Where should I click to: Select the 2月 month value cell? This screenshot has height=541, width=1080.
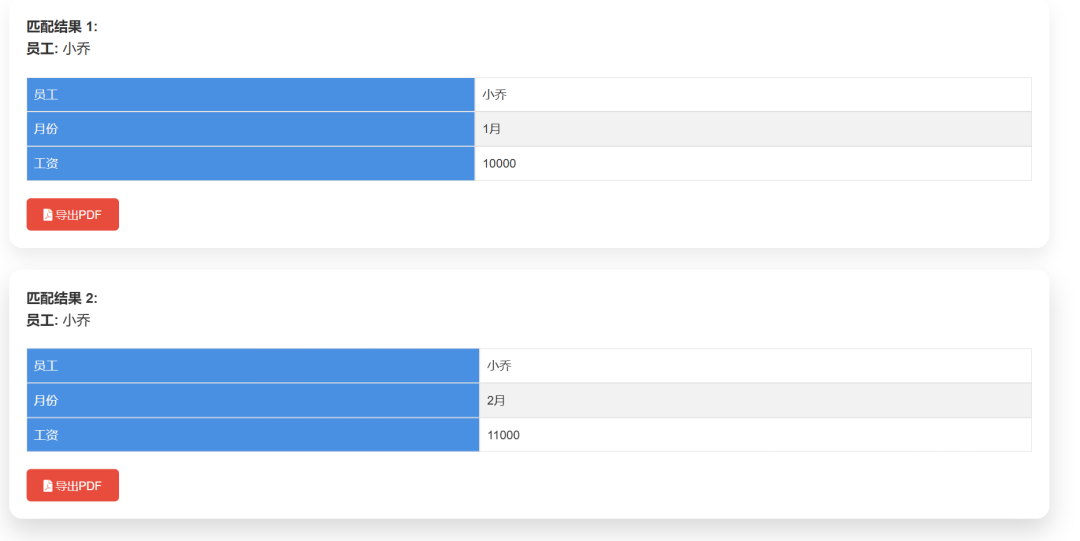[x=755, y=400]
